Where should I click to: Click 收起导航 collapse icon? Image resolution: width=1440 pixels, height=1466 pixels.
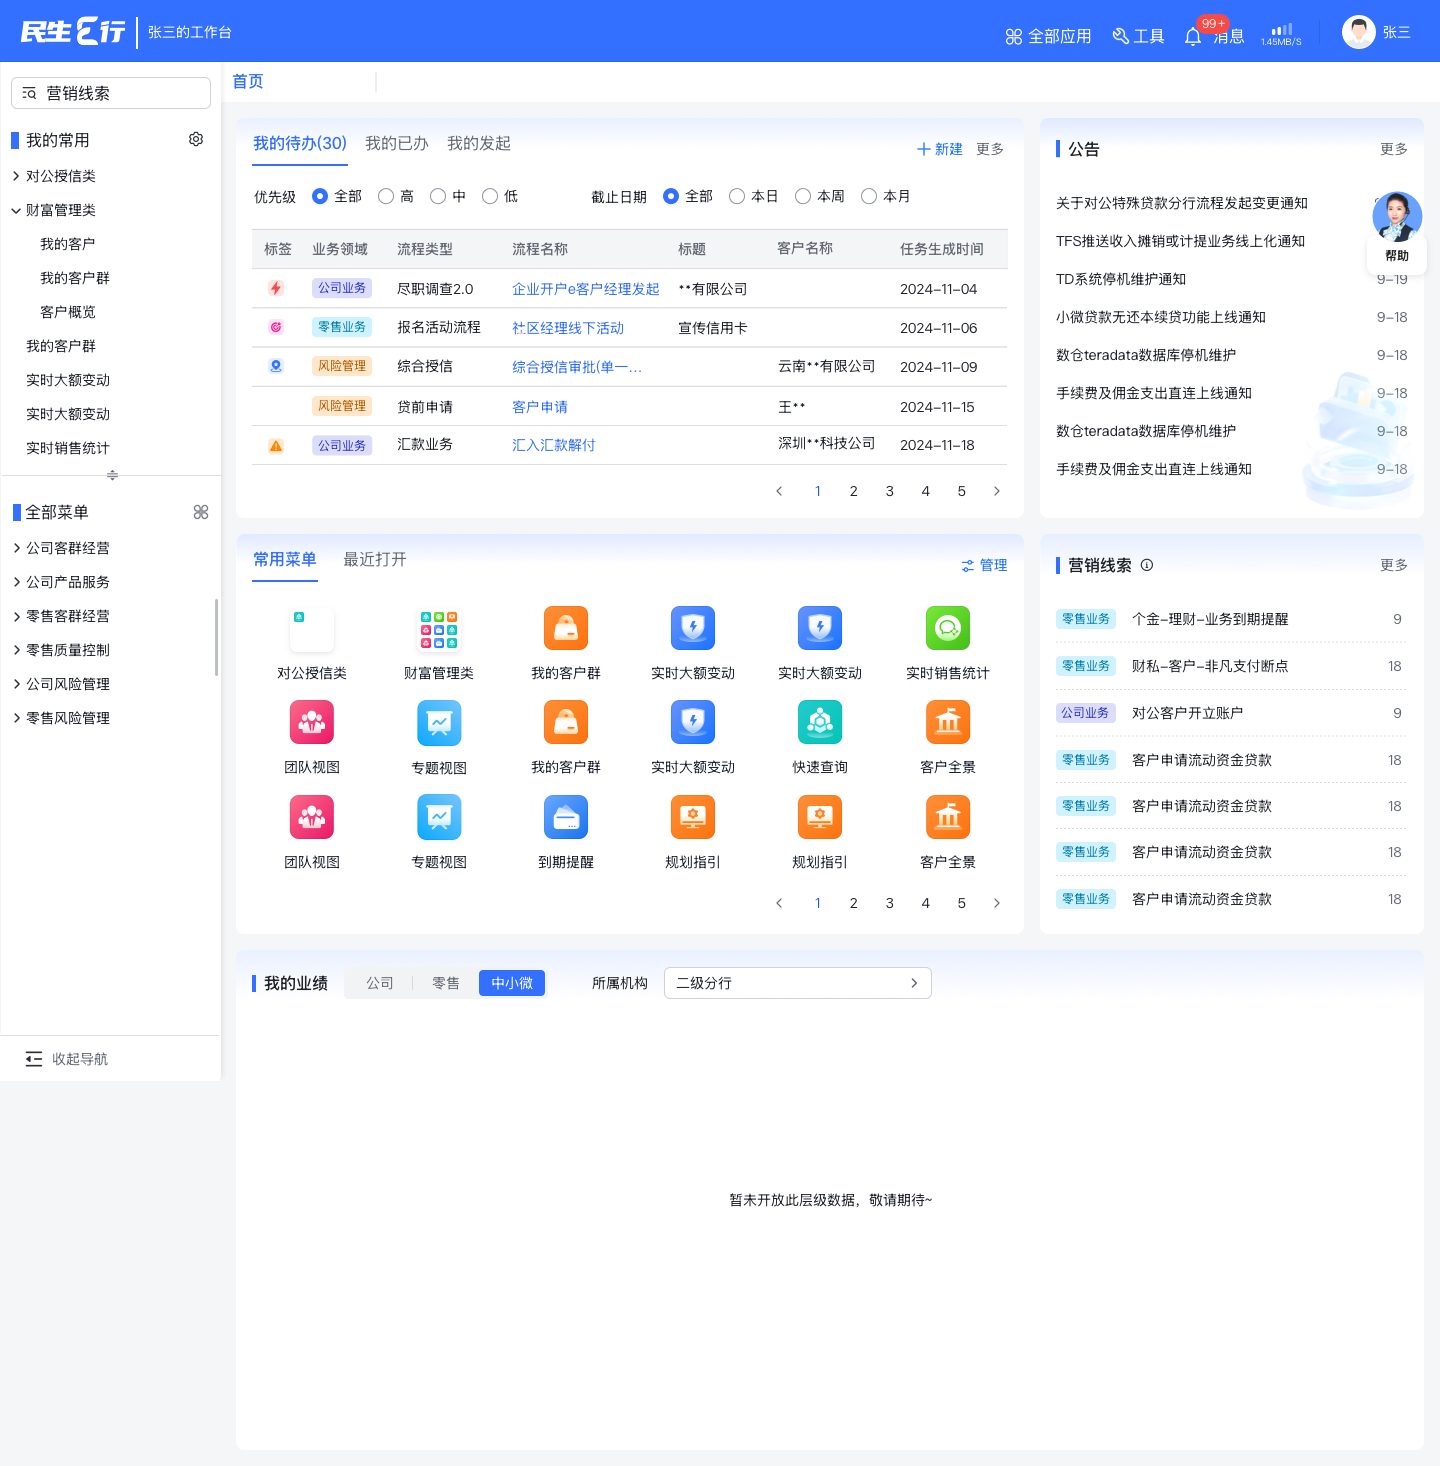coord(34,1059)
